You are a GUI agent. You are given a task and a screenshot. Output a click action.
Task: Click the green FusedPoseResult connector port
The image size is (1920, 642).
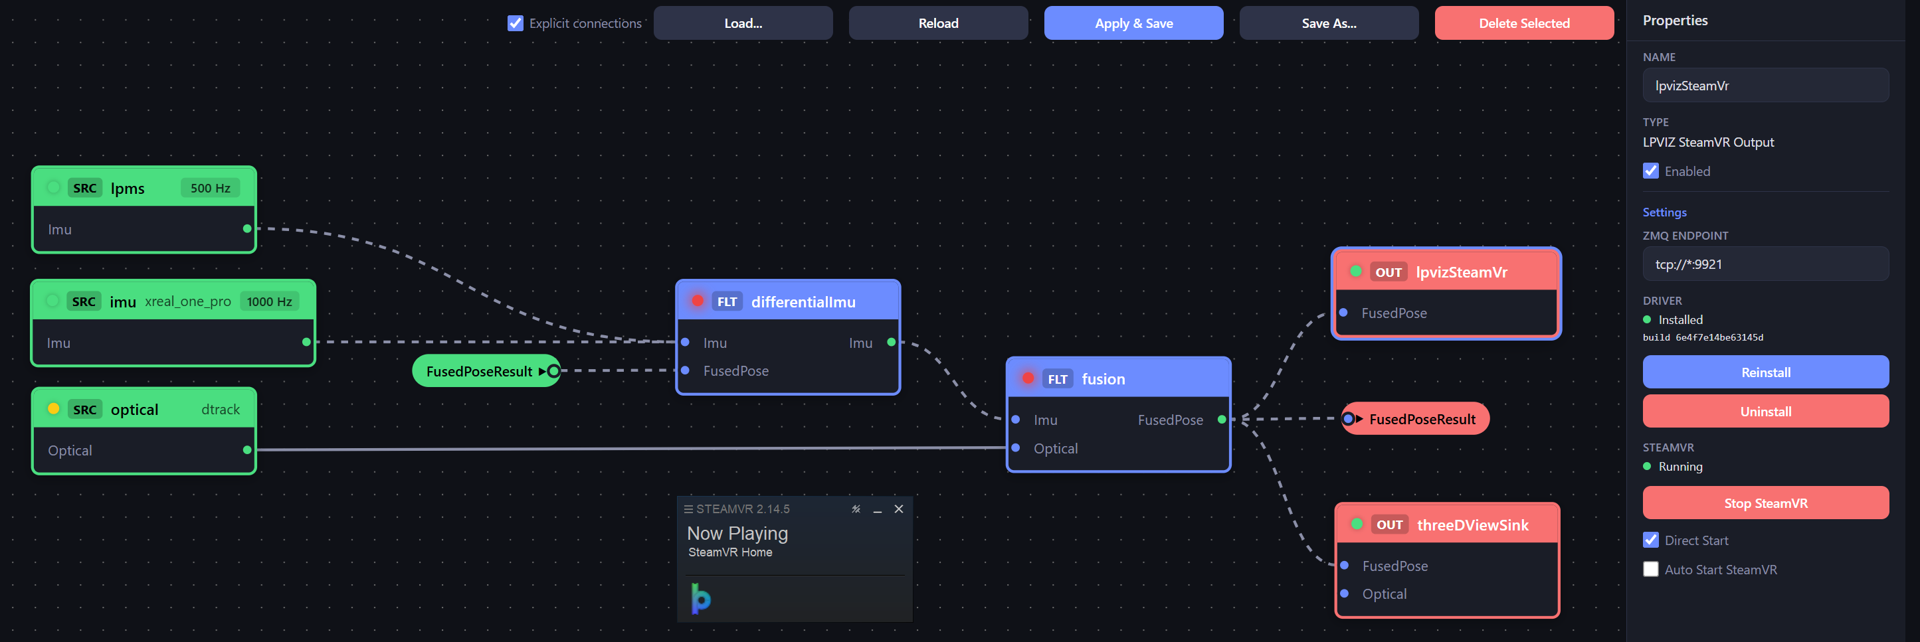[553, 371]
